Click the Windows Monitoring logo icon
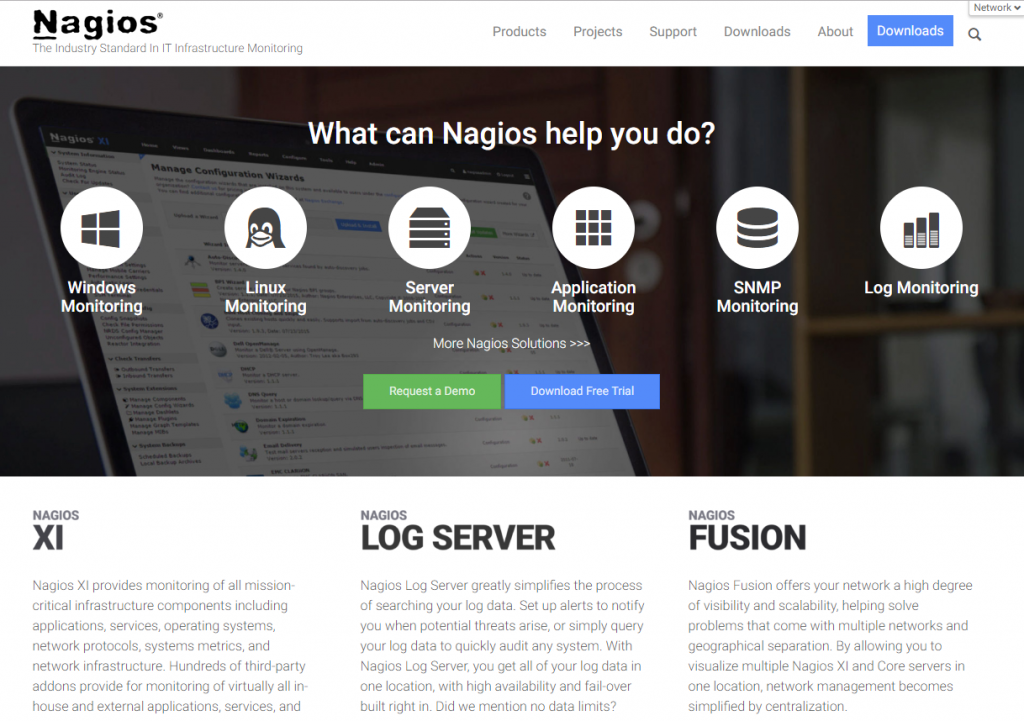This screenshot has height=721, width=1024. tap(101, 228)
